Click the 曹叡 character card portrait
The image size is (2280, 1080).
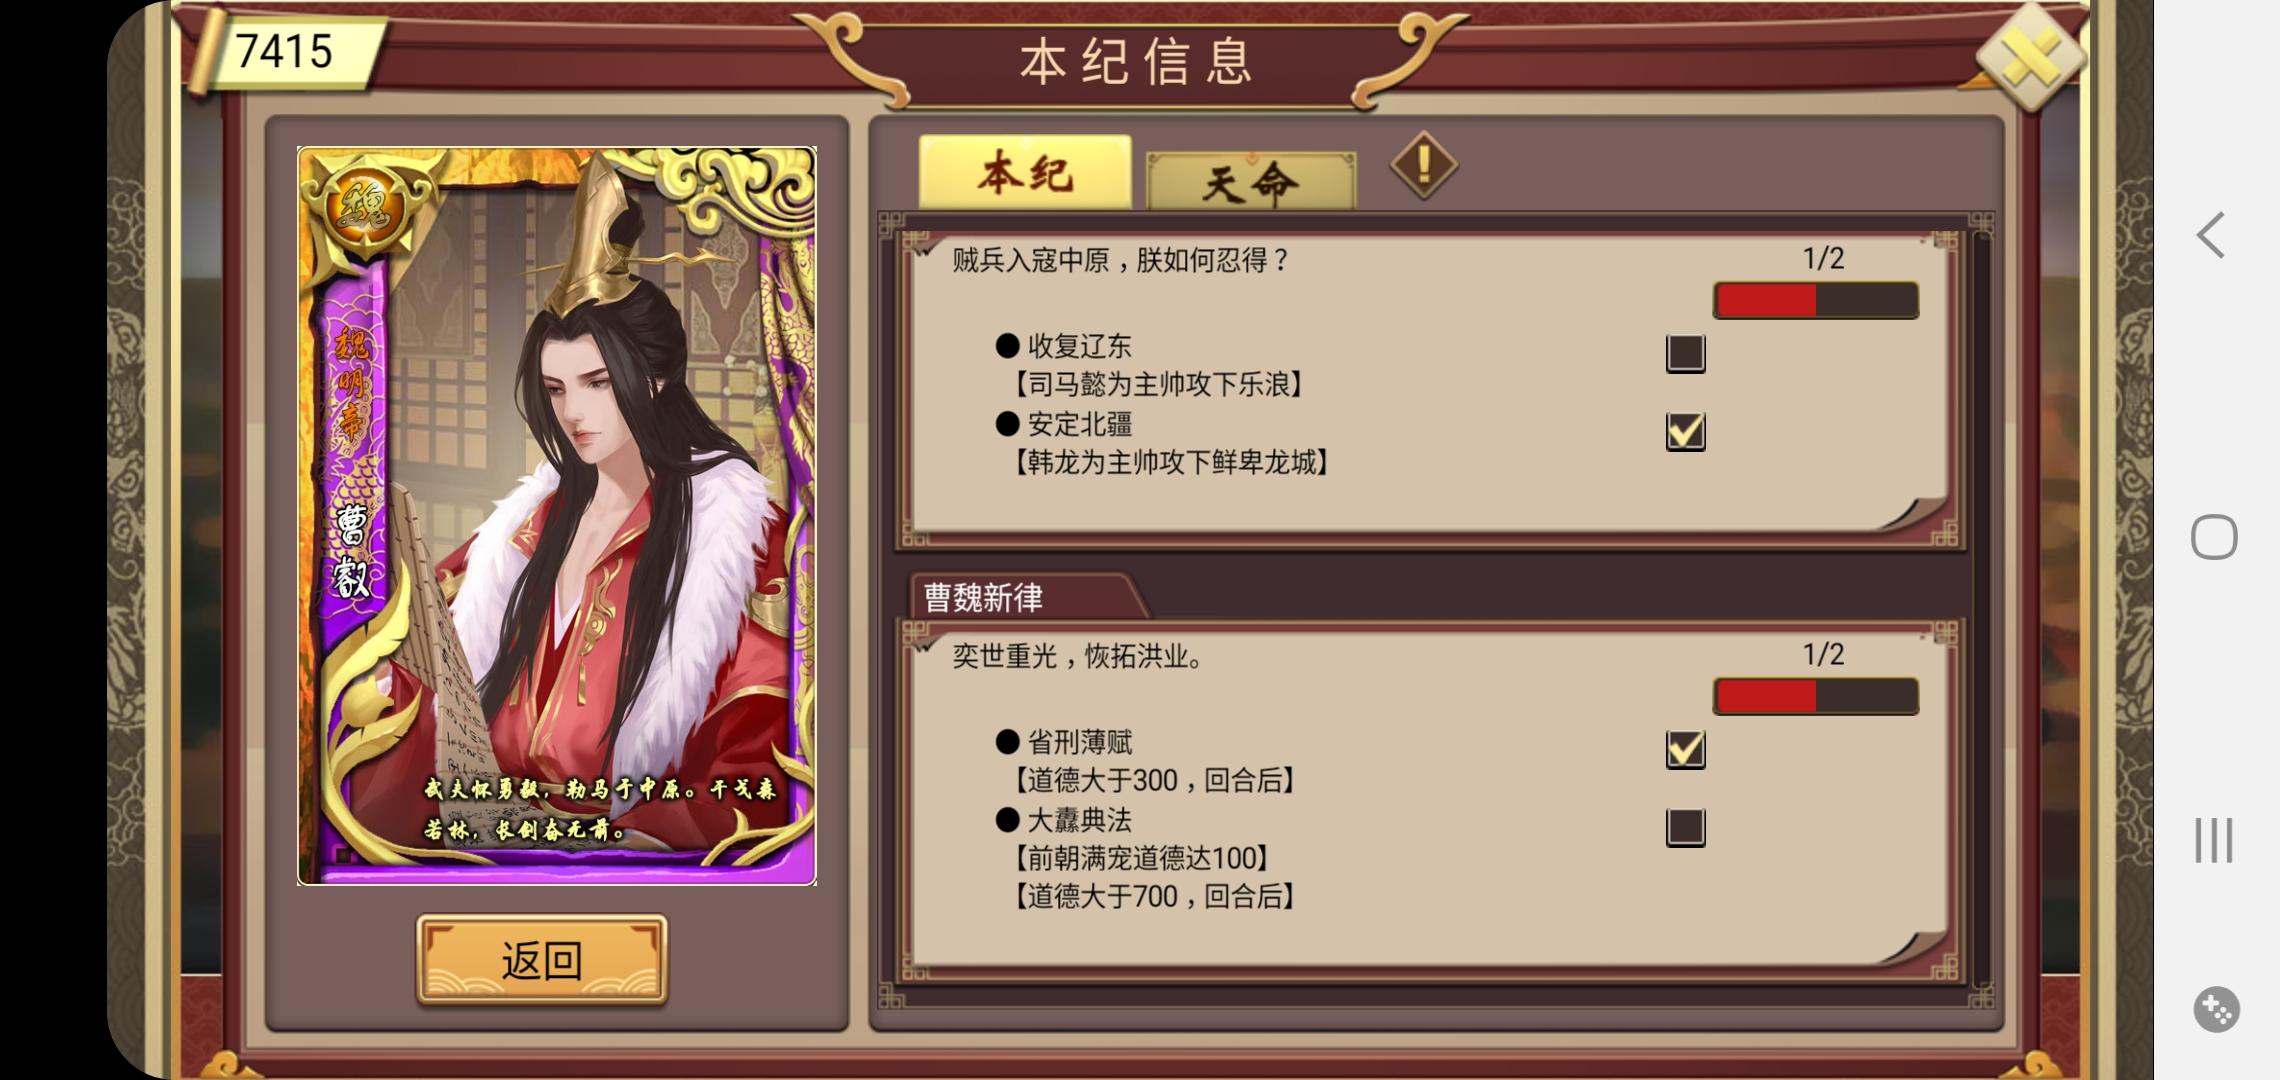[557, 515]
